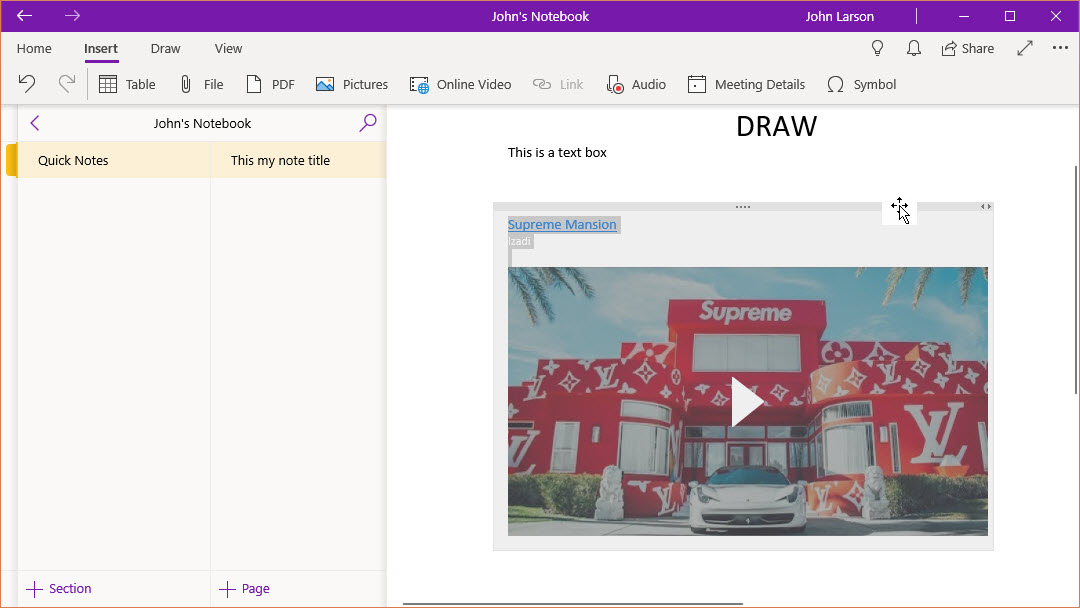Open the more options ellipsis menu
This screenshot has height=608, width=1080.
[1060, 48]
